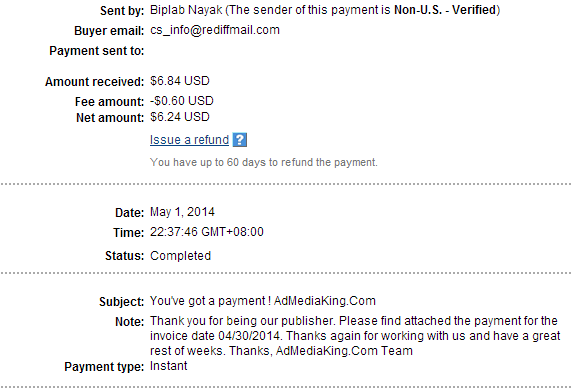The width and height of the screenshot is (571, 392).
Task: Click the AdMediaKing.Com Team signature text
Action: pyautogui.click(x=344, y=351)
